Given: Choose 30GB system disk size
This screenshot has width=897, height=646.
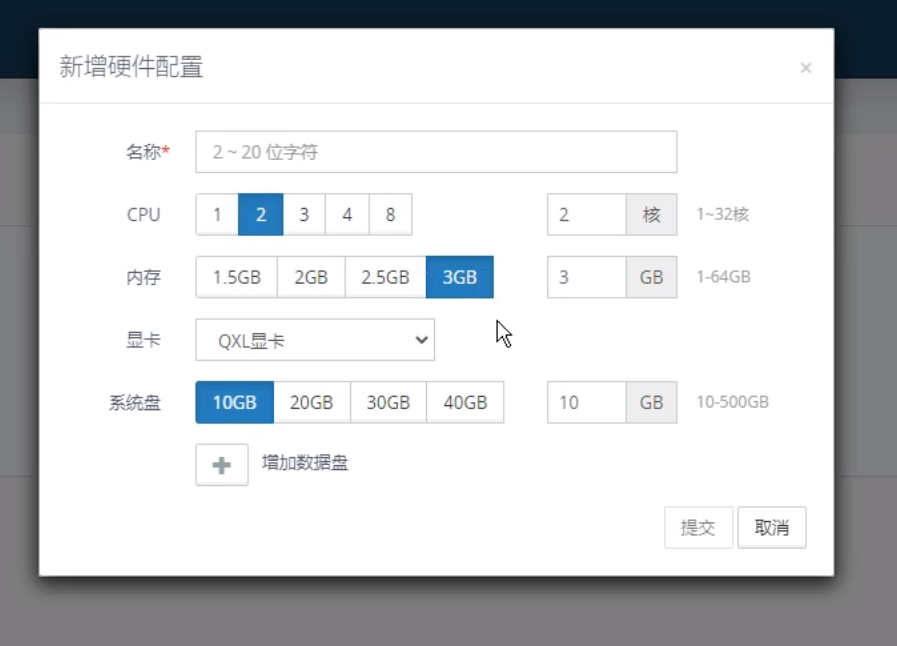Looking at the screenshot, I should coord(388,403).
